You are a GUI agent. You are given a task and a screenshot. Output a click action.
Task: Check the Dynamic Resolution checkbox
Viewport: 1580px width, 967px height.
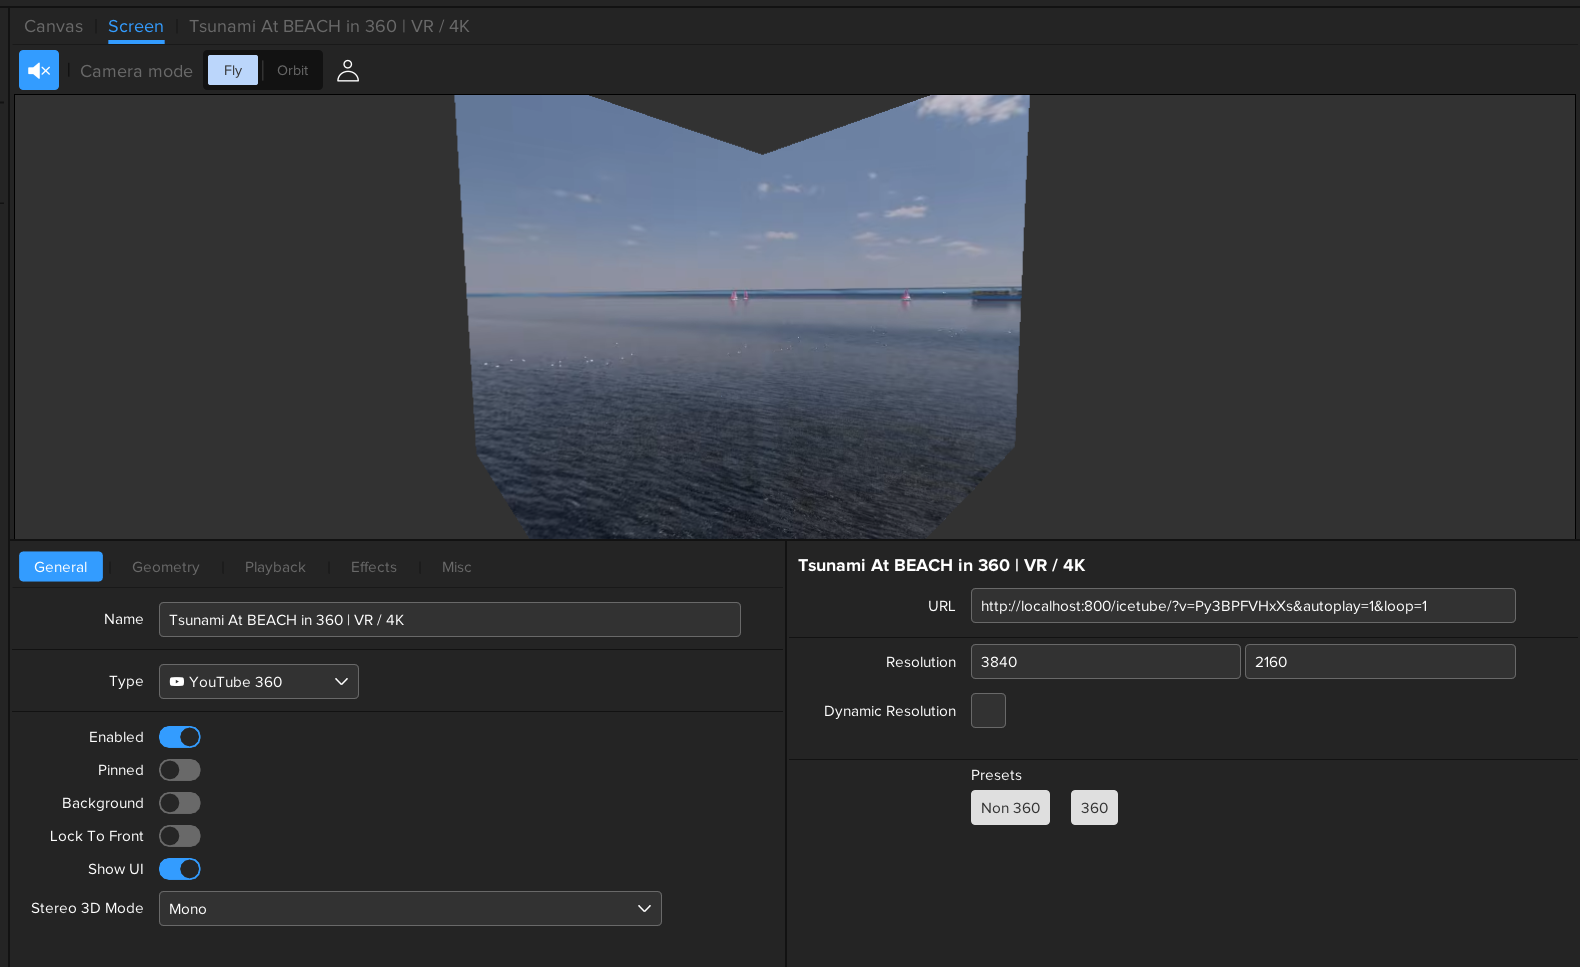[x=988, y=711]
